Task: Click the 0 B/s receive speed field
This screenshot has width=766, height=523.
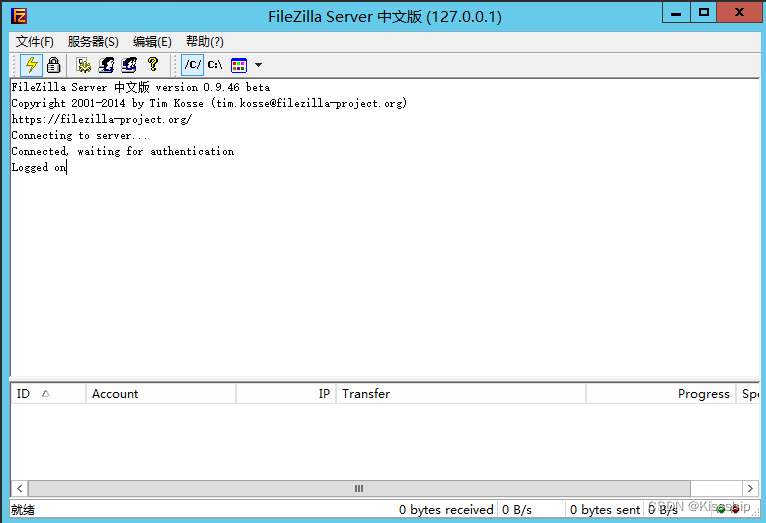Action: coord(517,510)
